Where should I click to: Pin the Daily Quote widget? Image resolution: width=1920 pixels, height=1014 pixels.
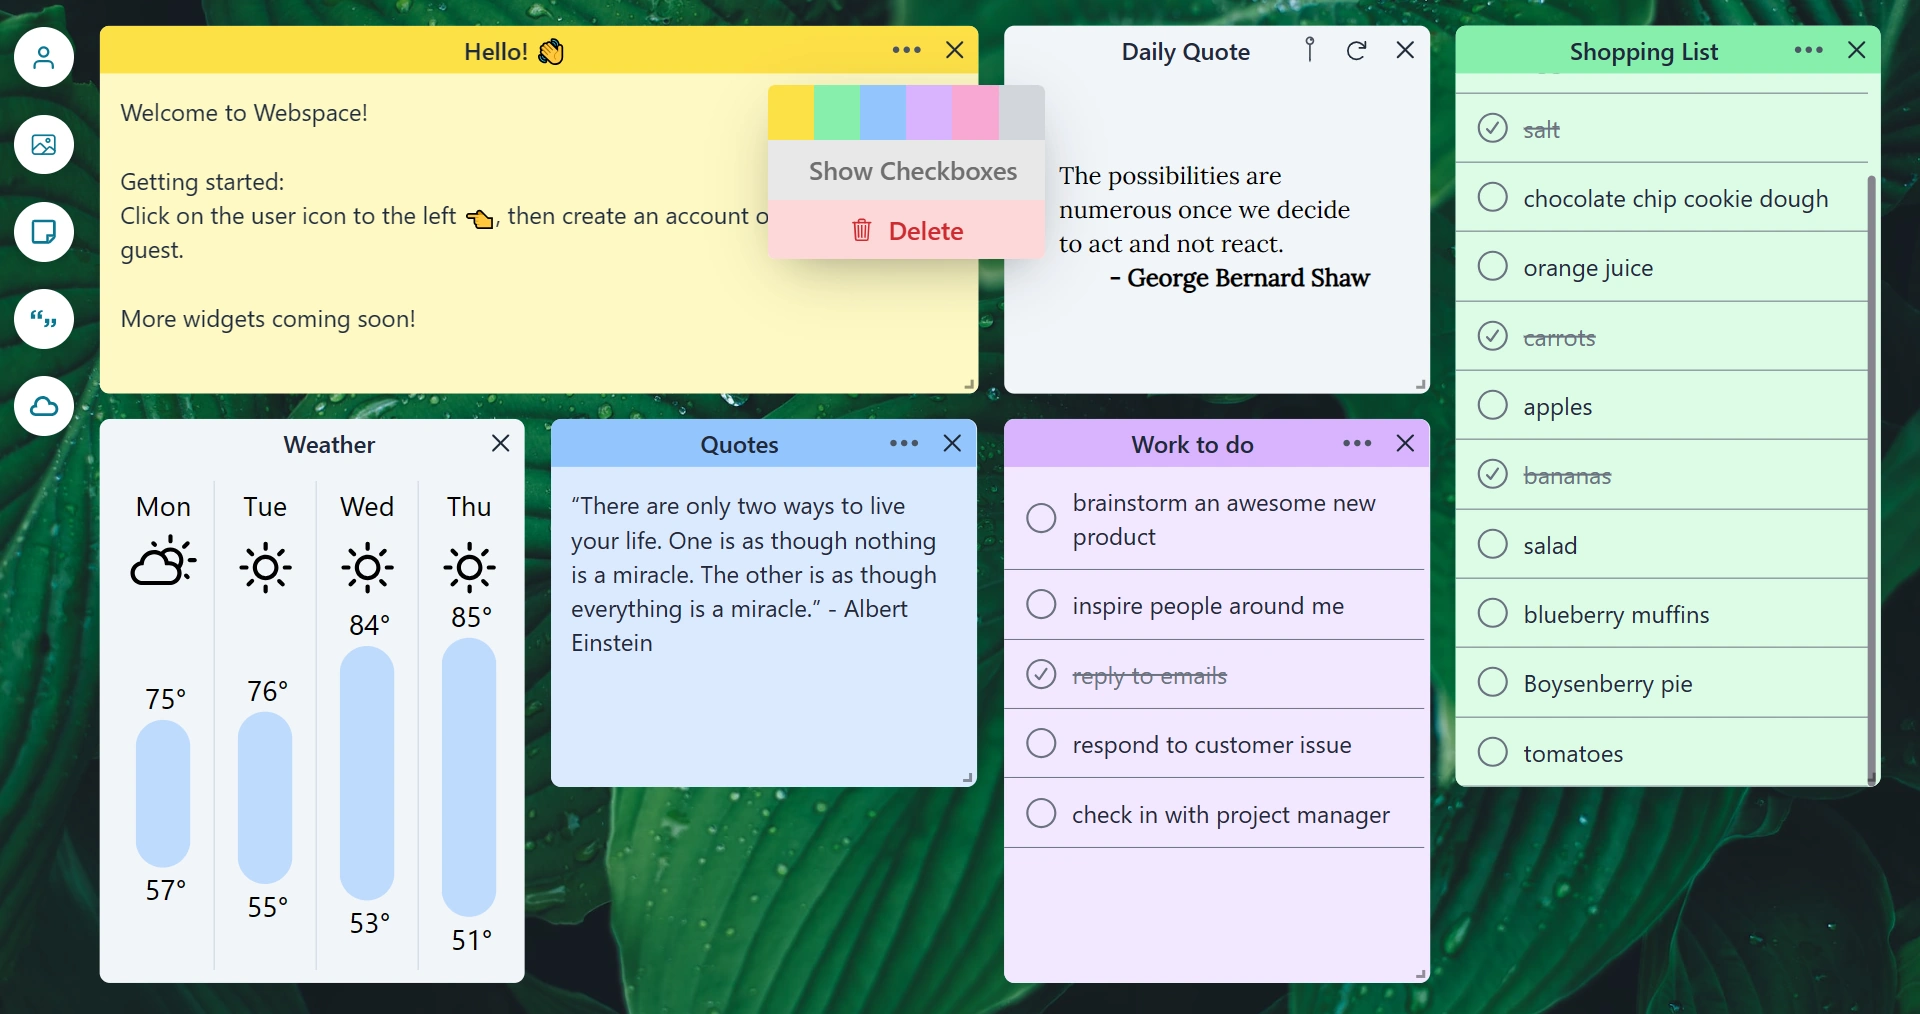[1310, 50]
